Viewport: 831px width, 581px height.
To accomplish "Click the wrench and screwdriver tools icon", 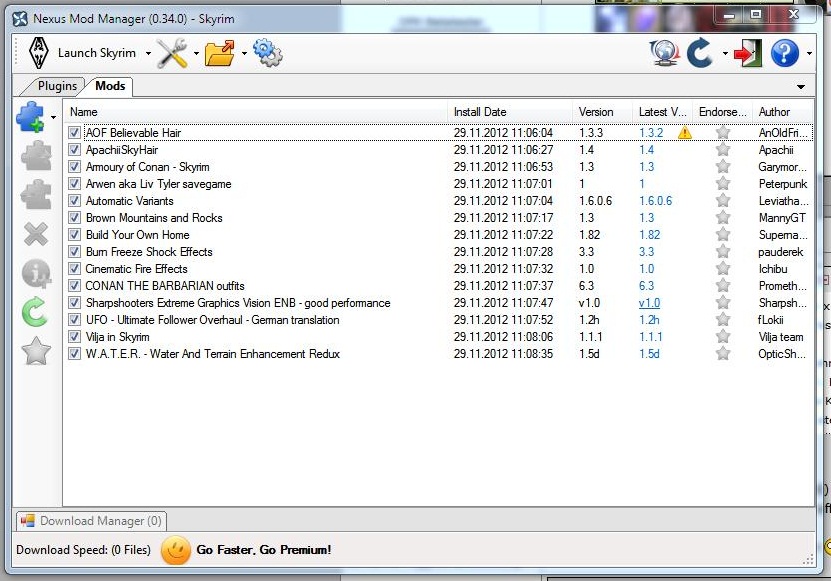I will point(172,53).
